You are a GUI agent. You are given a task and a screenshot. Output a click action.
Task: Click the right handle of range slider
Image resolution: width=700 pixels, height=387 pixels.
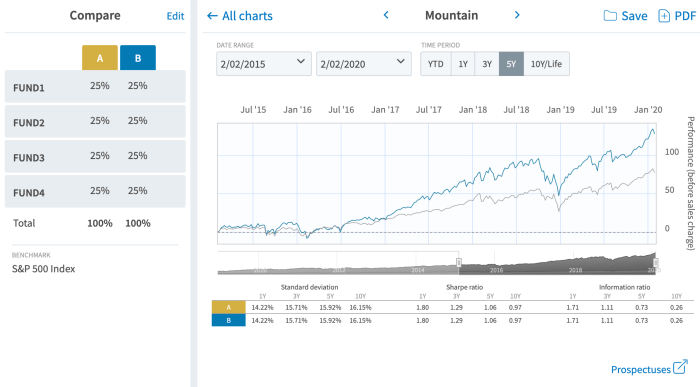point(656,262)
